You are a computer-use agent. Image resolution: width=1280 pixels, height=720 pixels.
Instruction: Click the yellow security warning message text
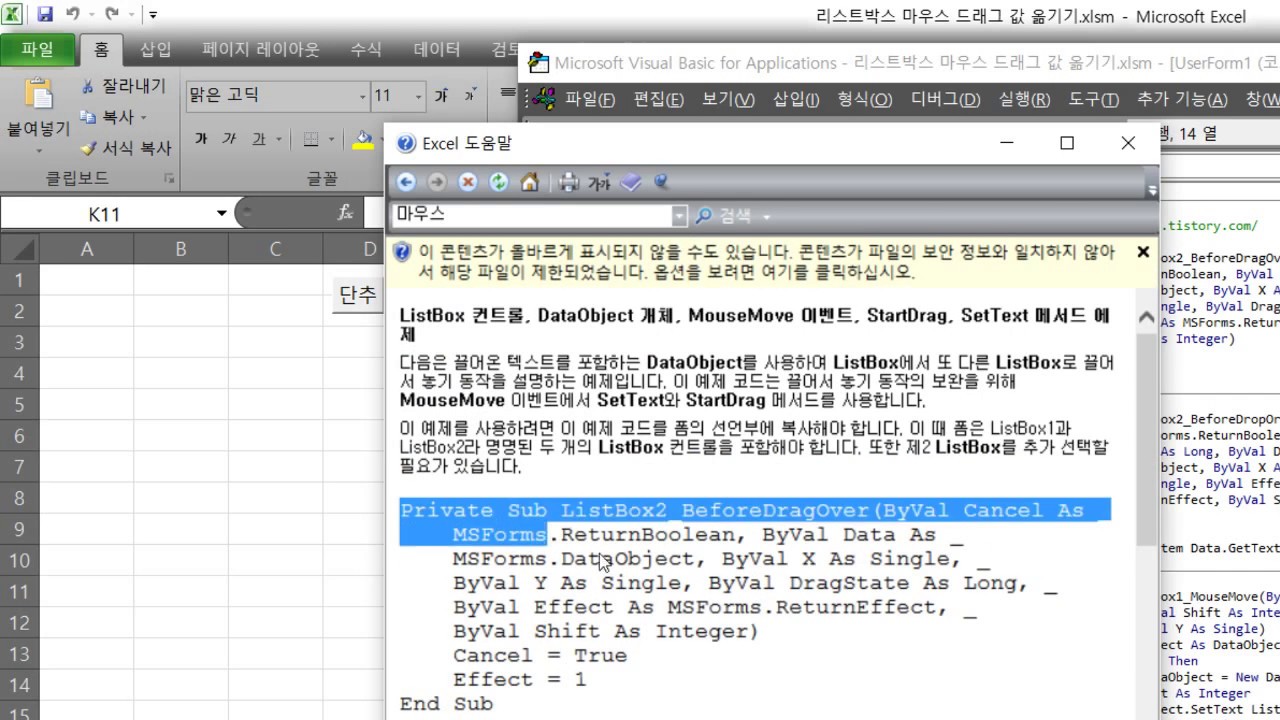tap(766, 262)
